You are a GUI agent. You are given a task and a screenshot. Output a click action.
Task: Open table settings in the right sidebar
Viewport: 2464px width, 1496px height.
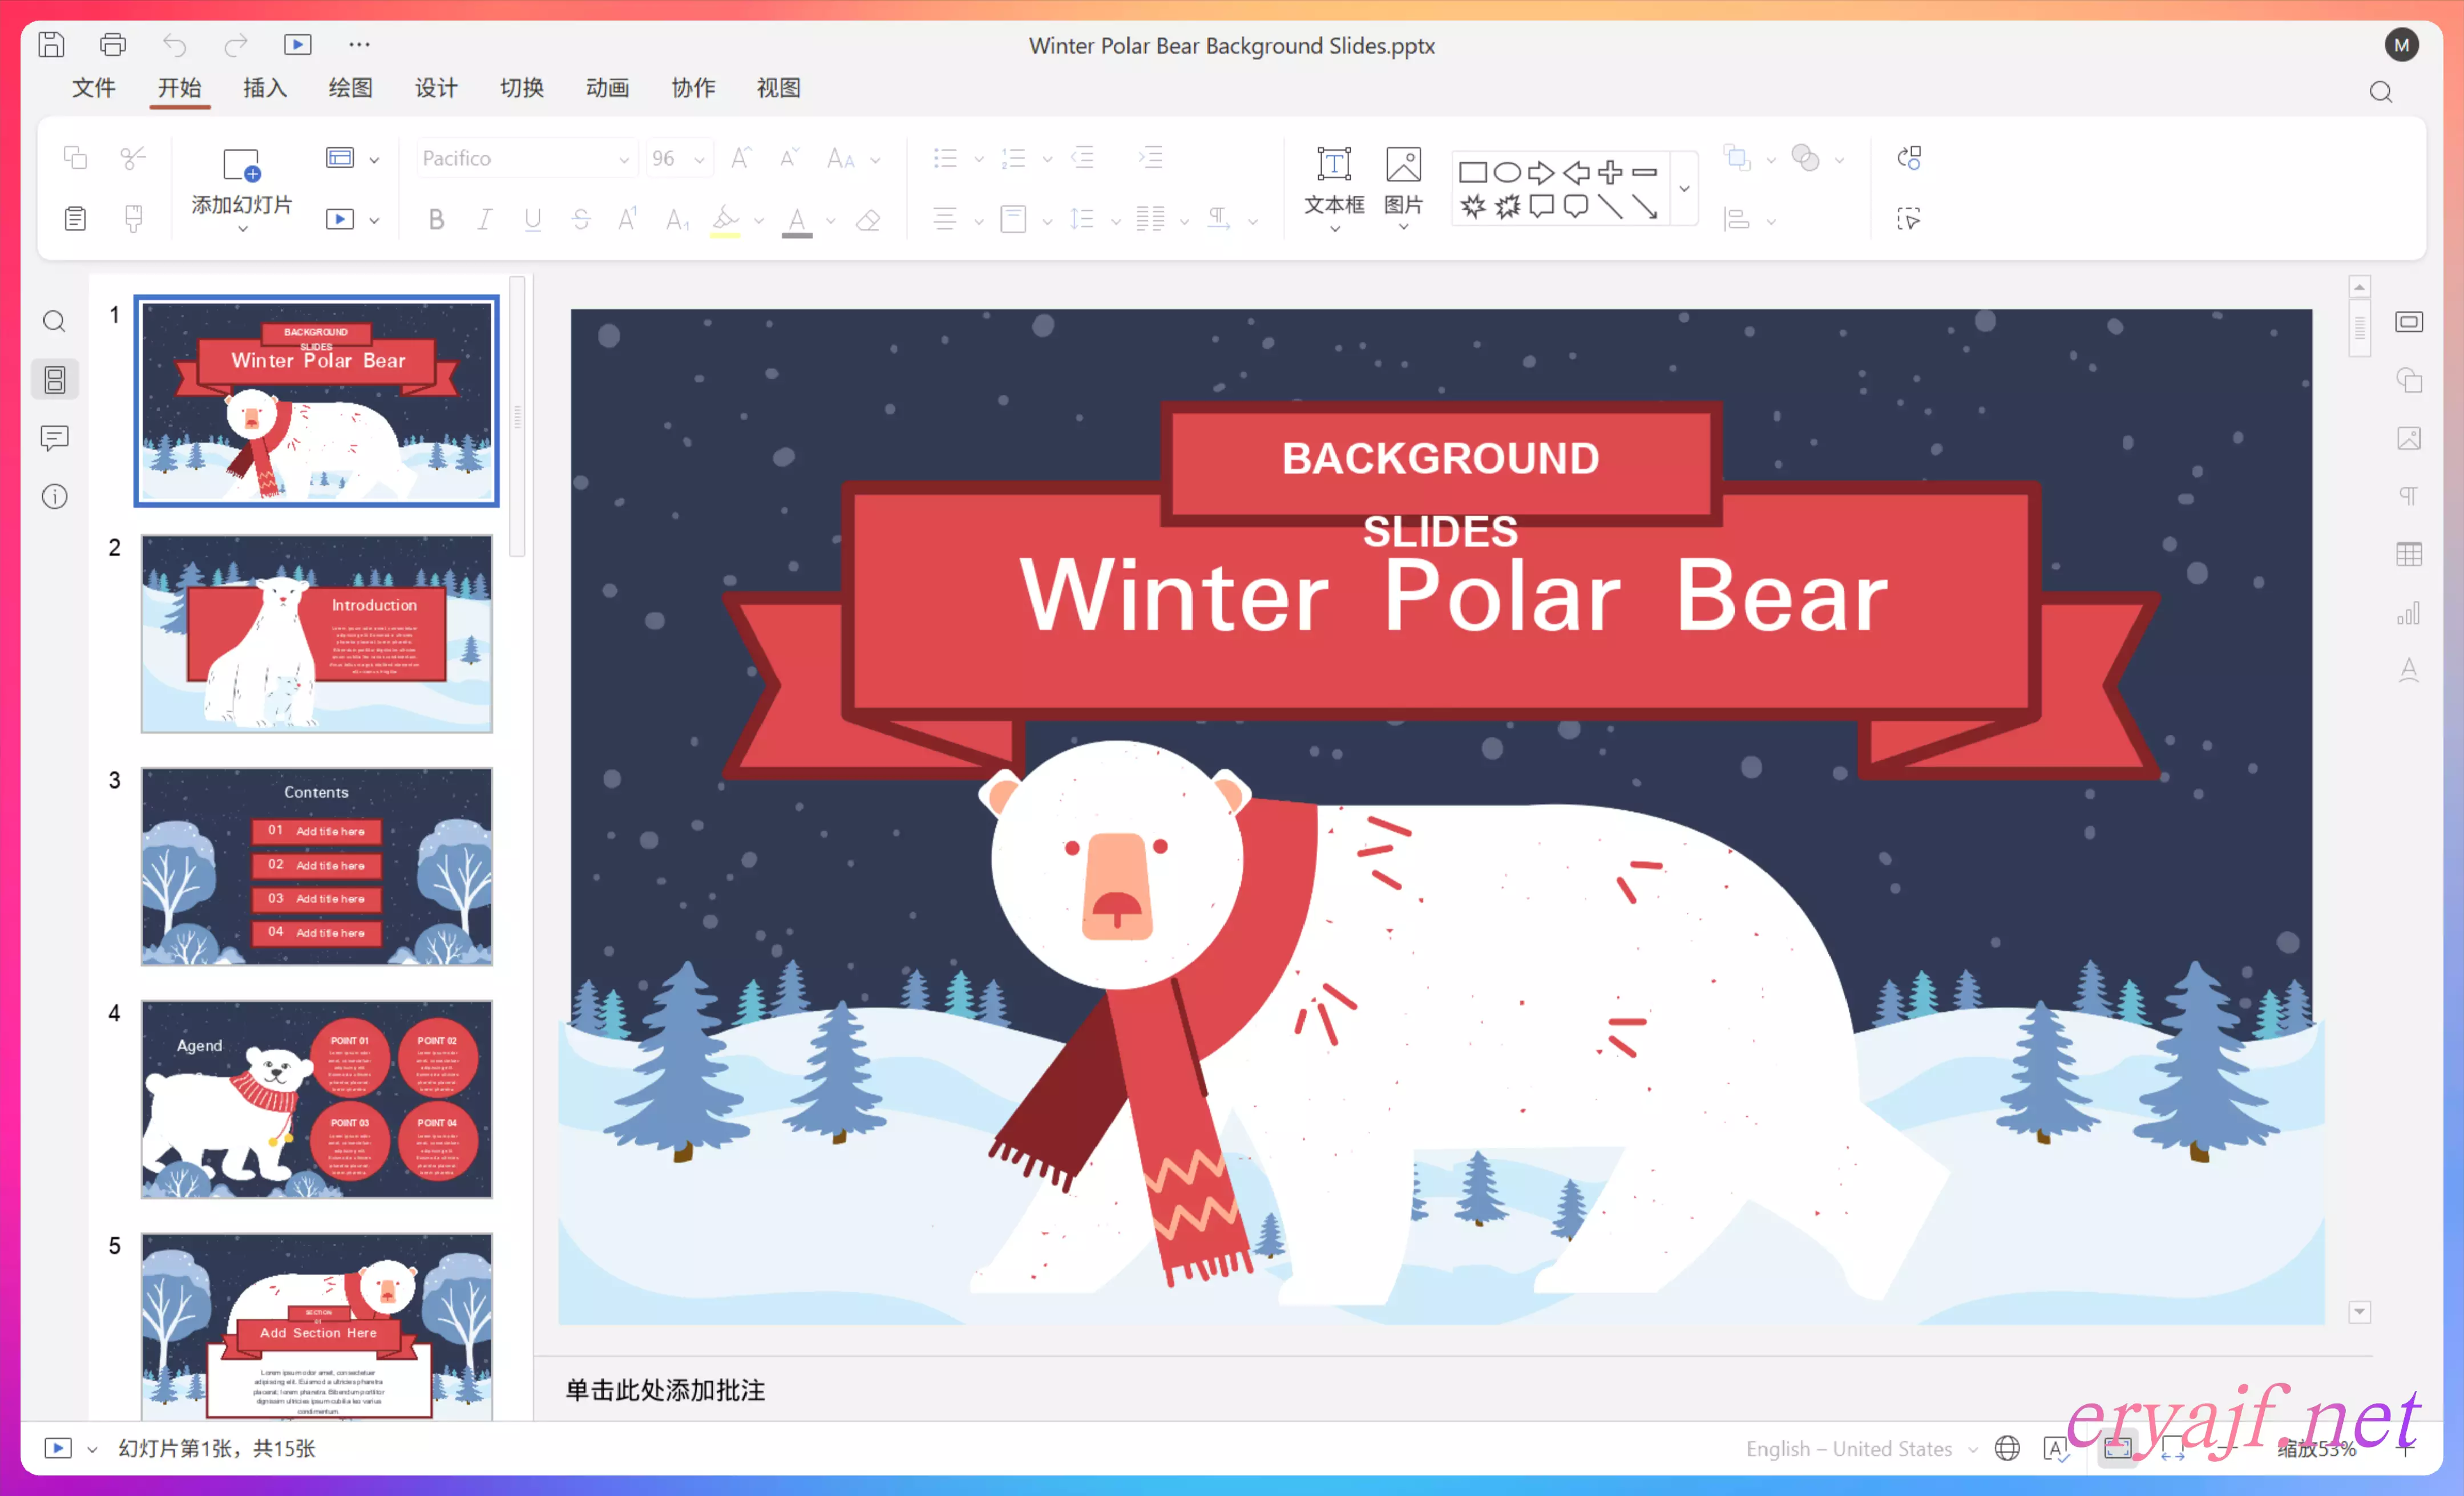point(2408,554)
